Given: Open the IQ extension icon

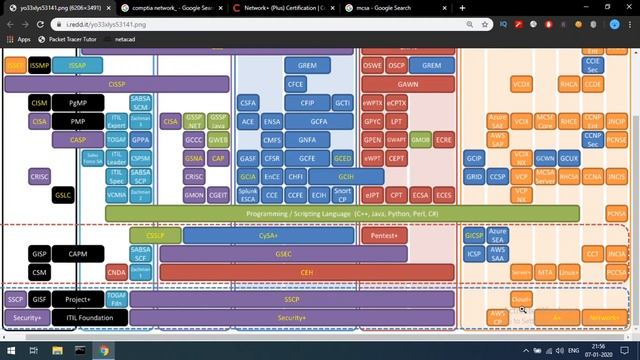Looking at the screenshot, I should 503,24.
